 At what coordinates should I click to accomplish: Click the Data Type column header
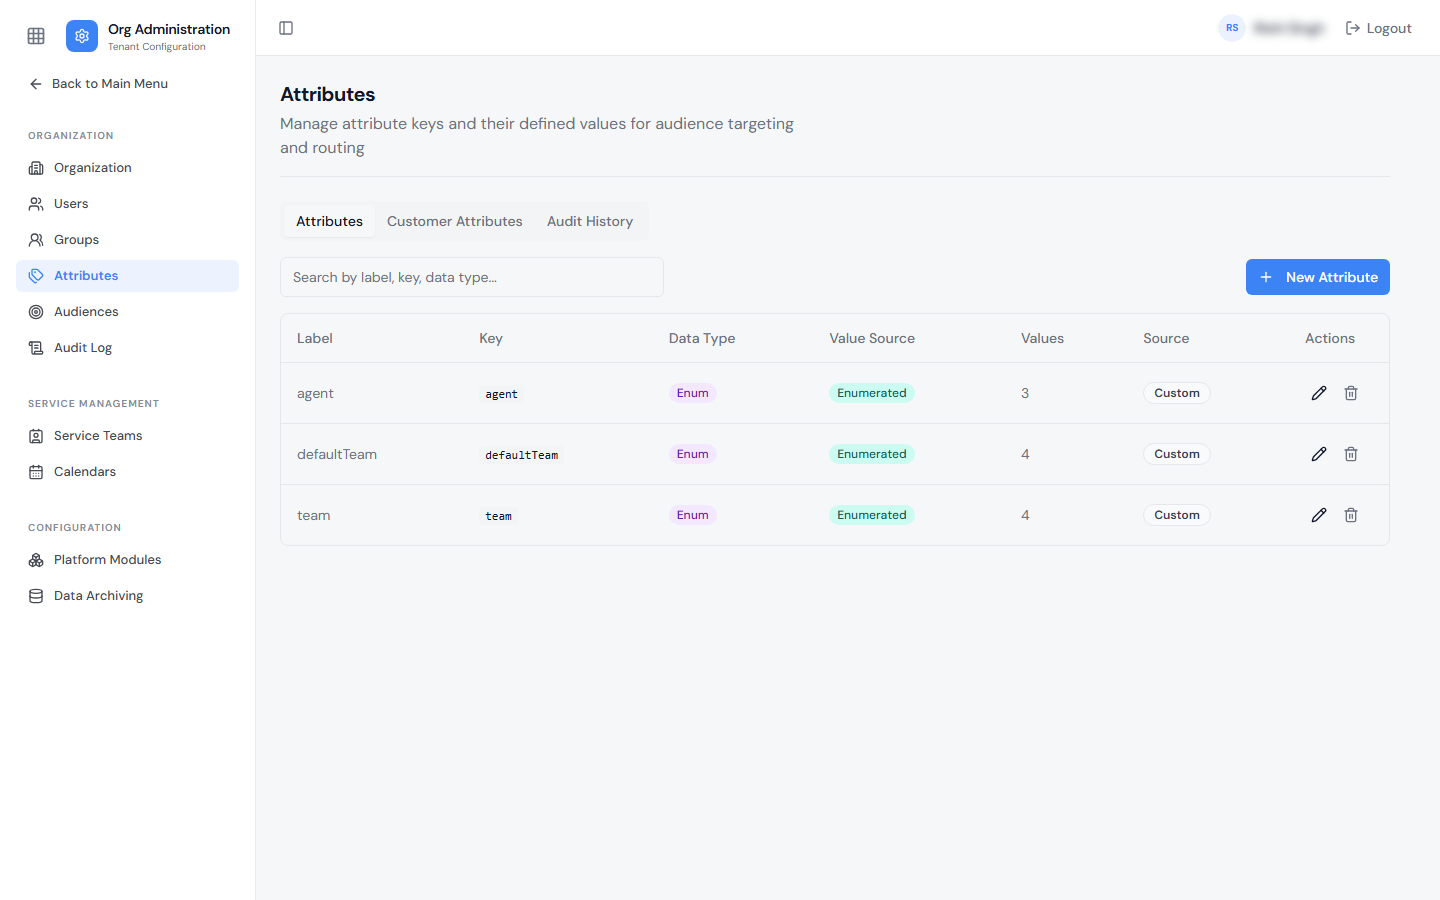(702, 338)
